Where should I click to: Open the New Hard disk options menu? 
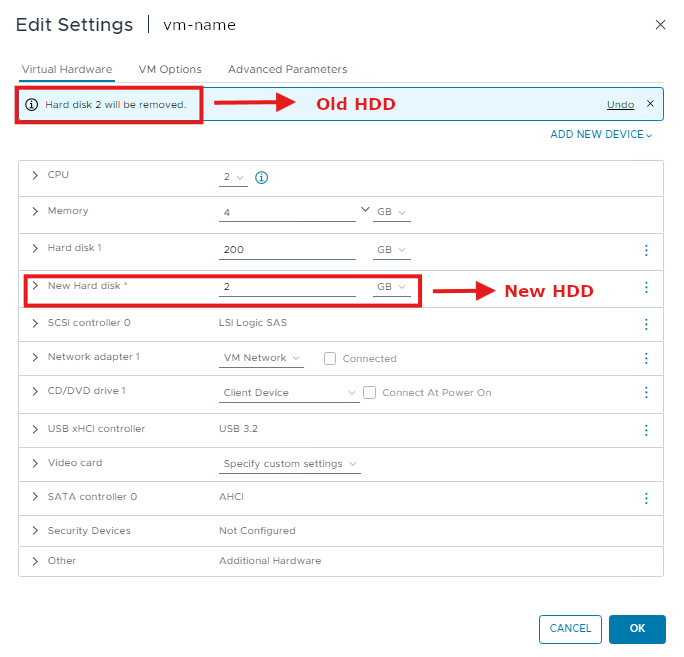pyautogui.click(x=646, y=288)
